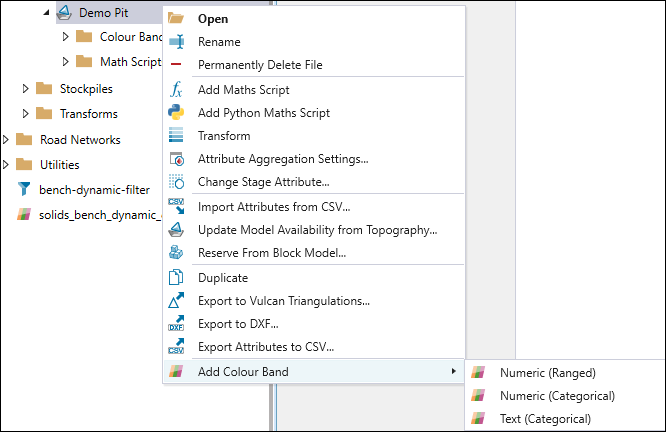Click the Reserve From Block Model icon
The height and width of the screenshot is (432, 666).
coord(176,252)
